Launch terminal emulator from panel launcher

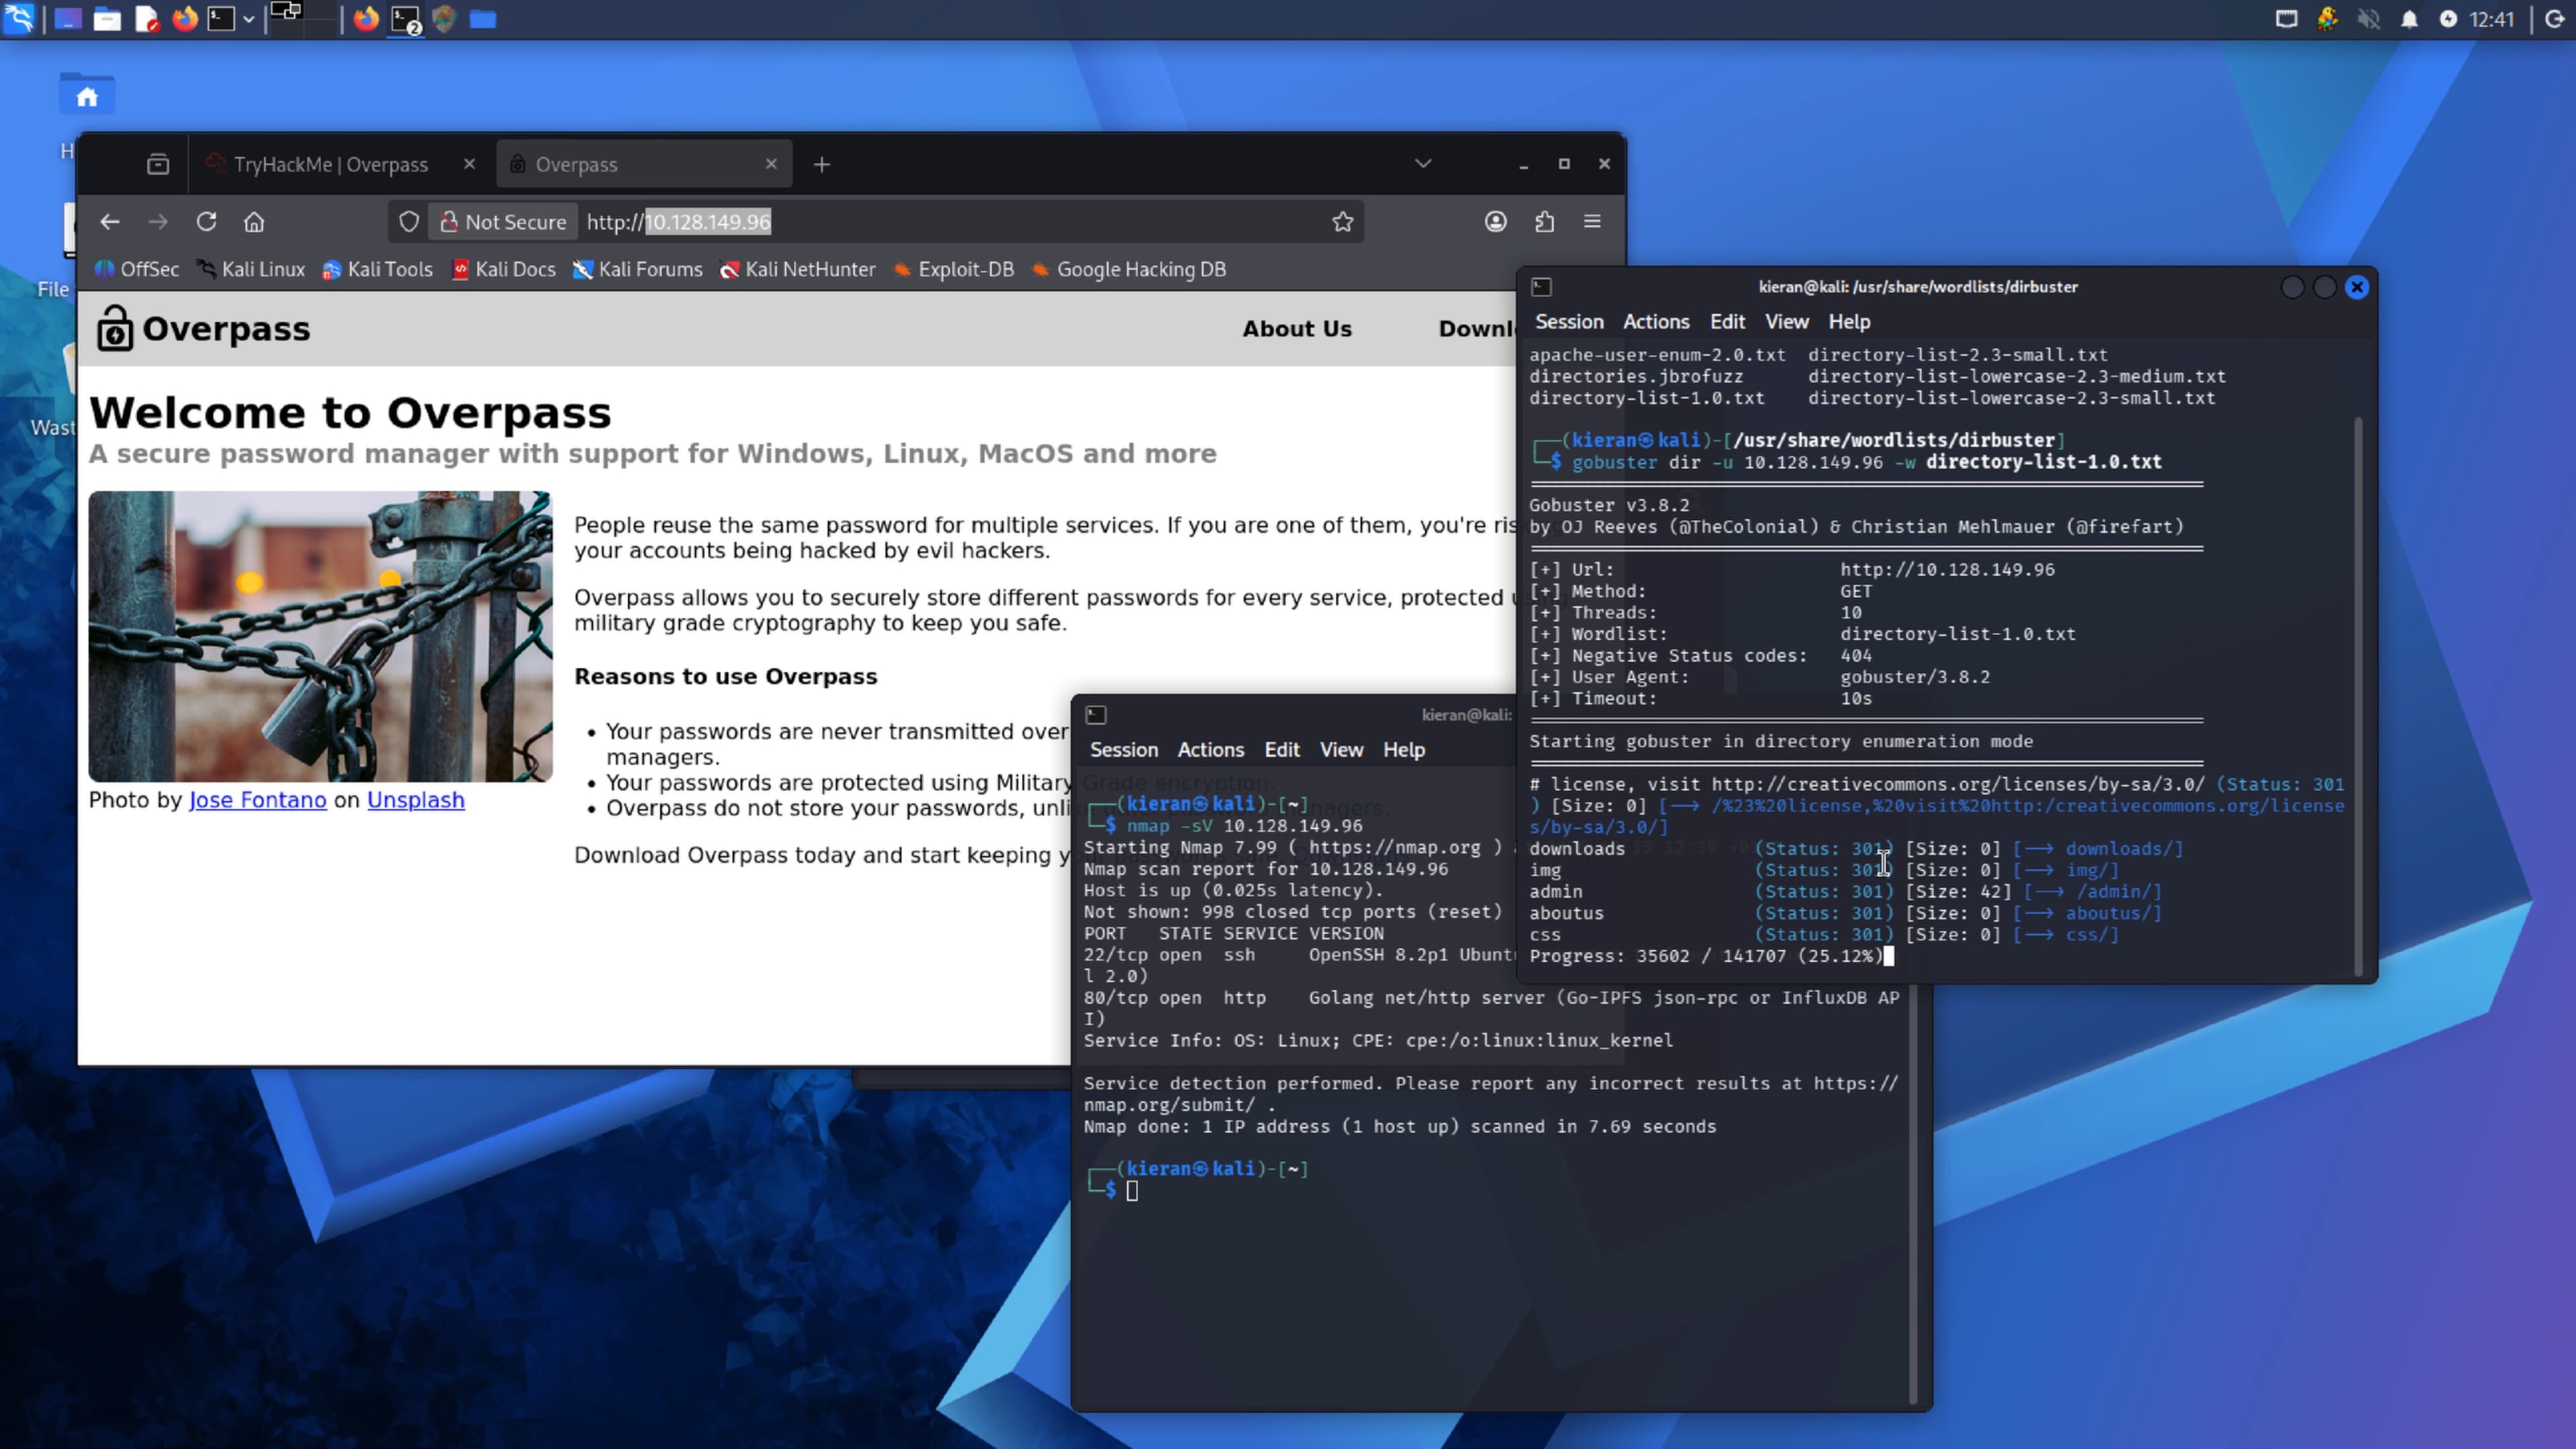(221, 19)
